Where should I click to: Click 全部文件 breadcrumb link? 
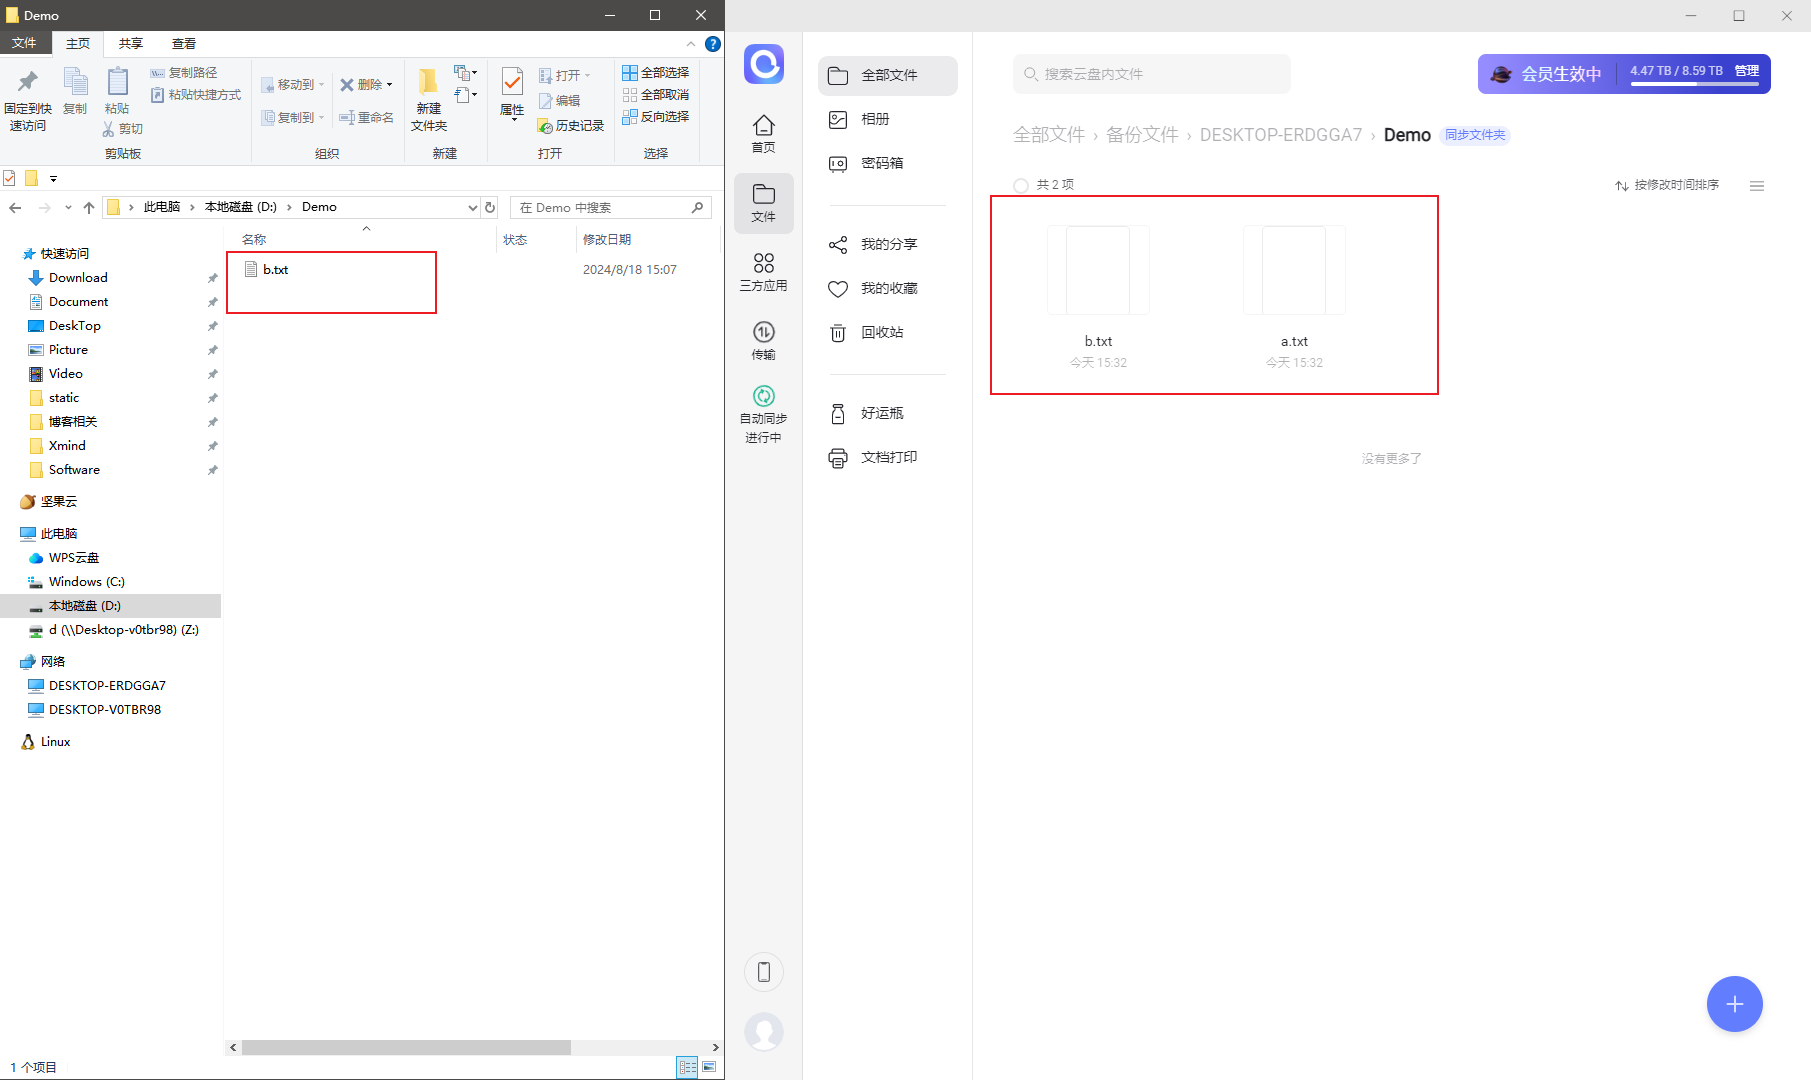coord(1049,135)
